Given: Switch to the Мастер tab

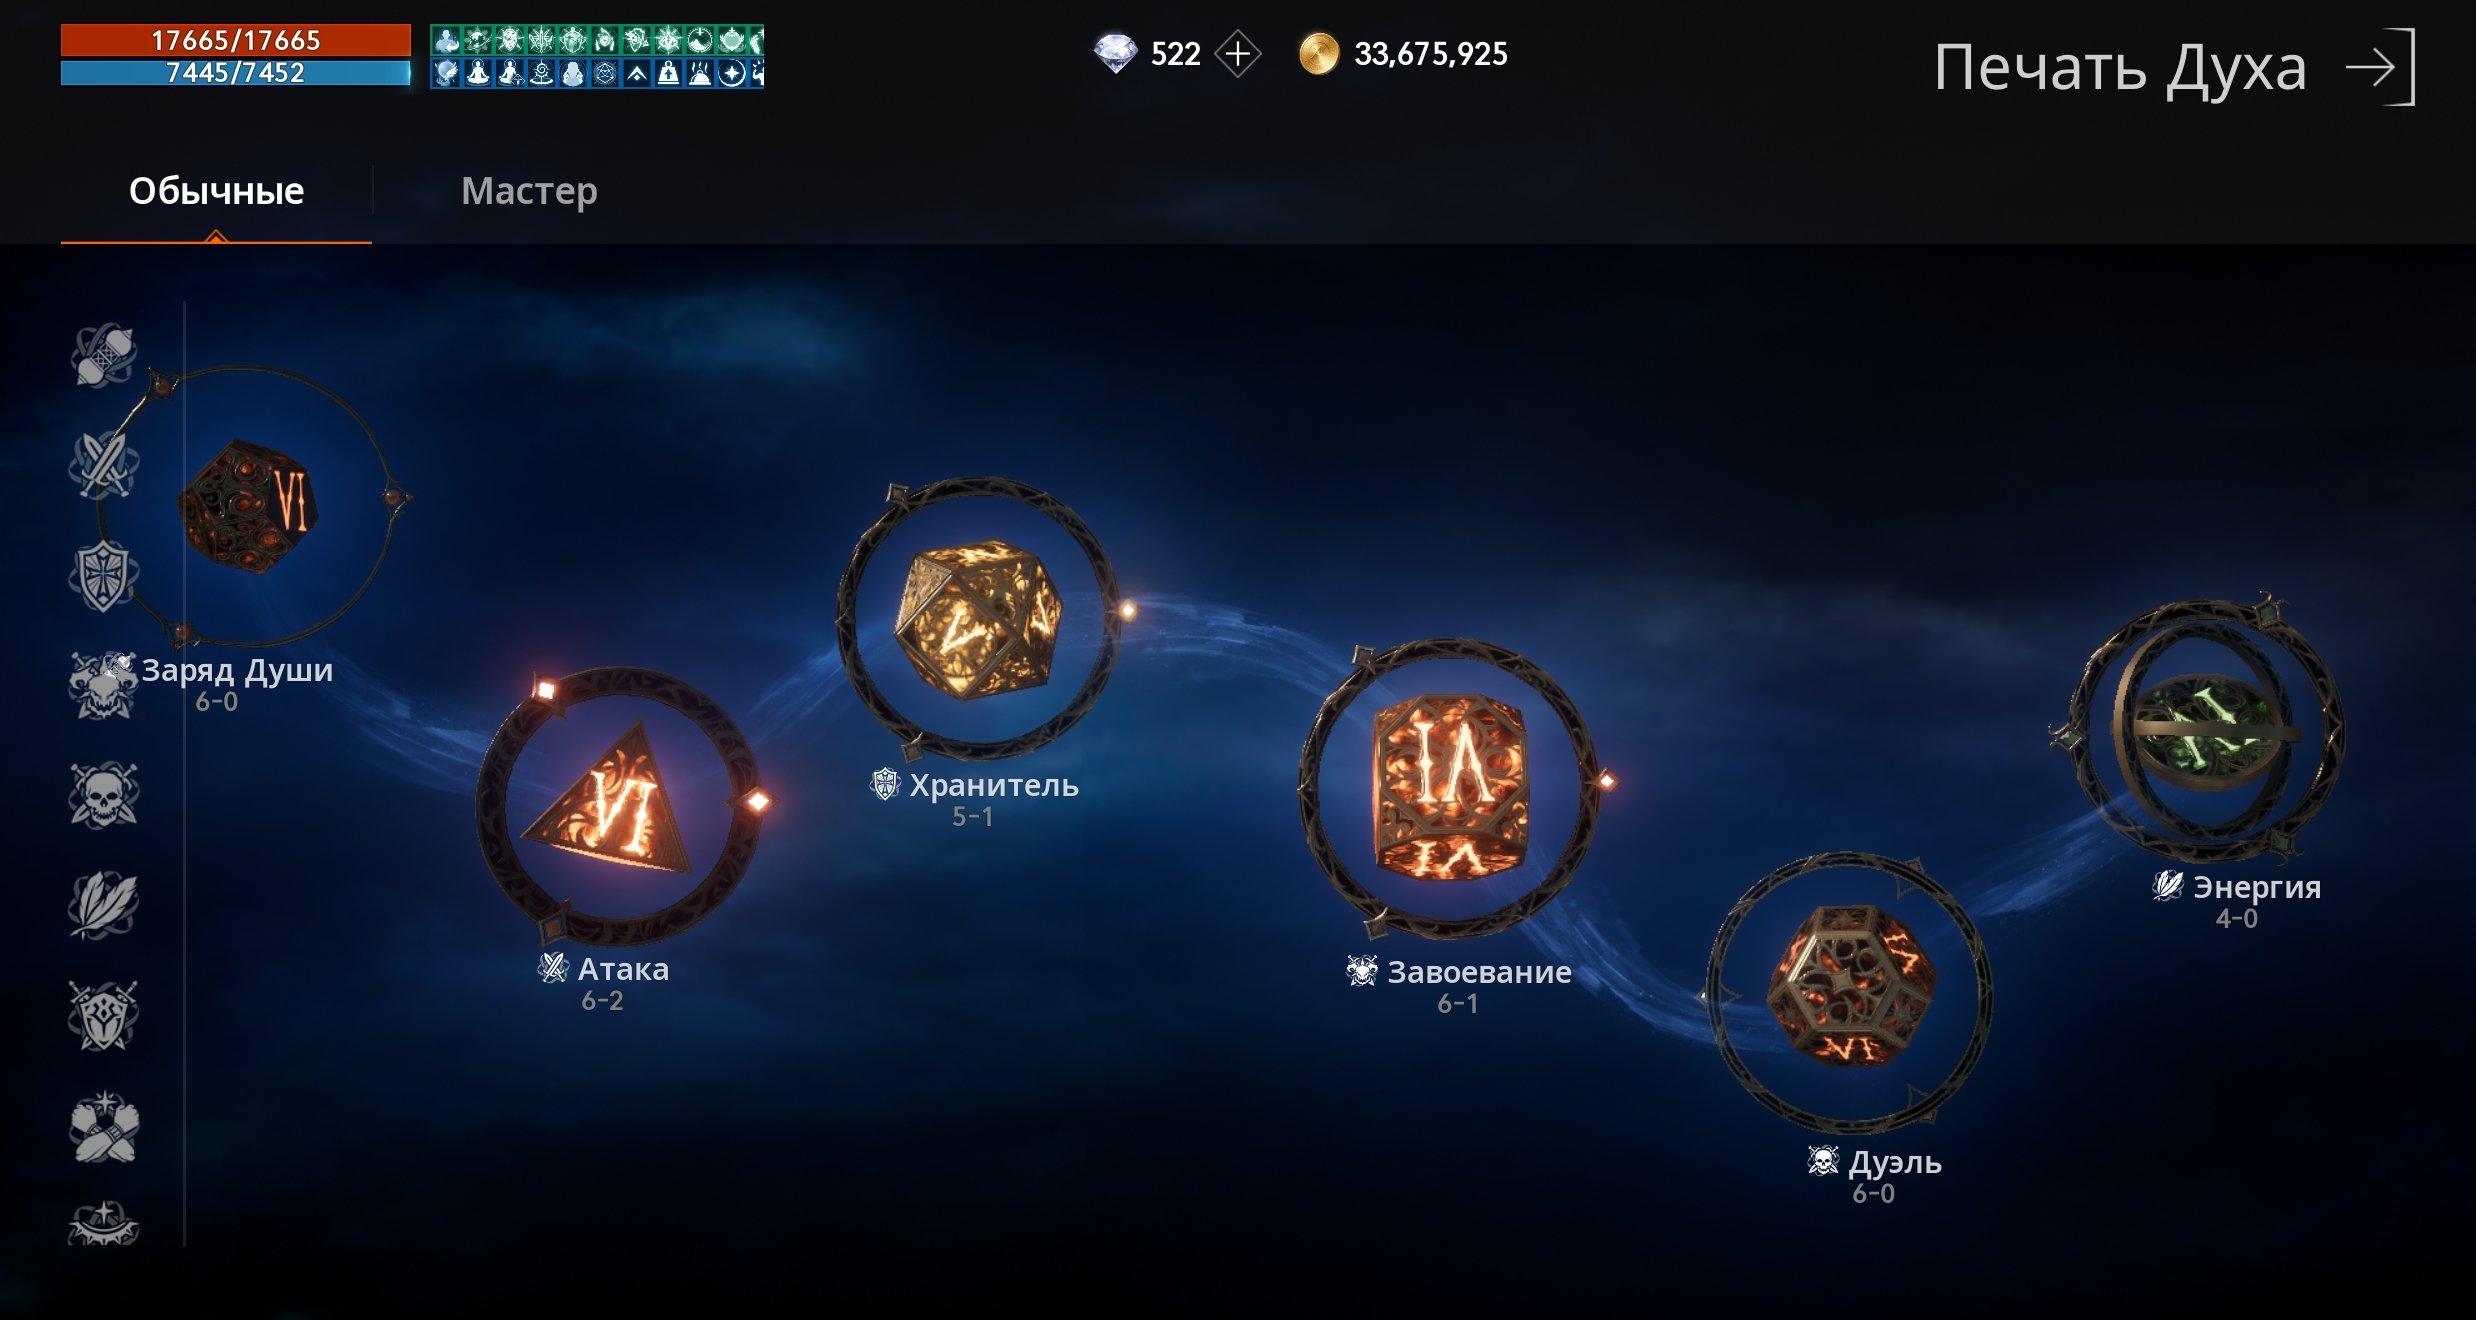Looking at the screenshot, I should (529, 190).
